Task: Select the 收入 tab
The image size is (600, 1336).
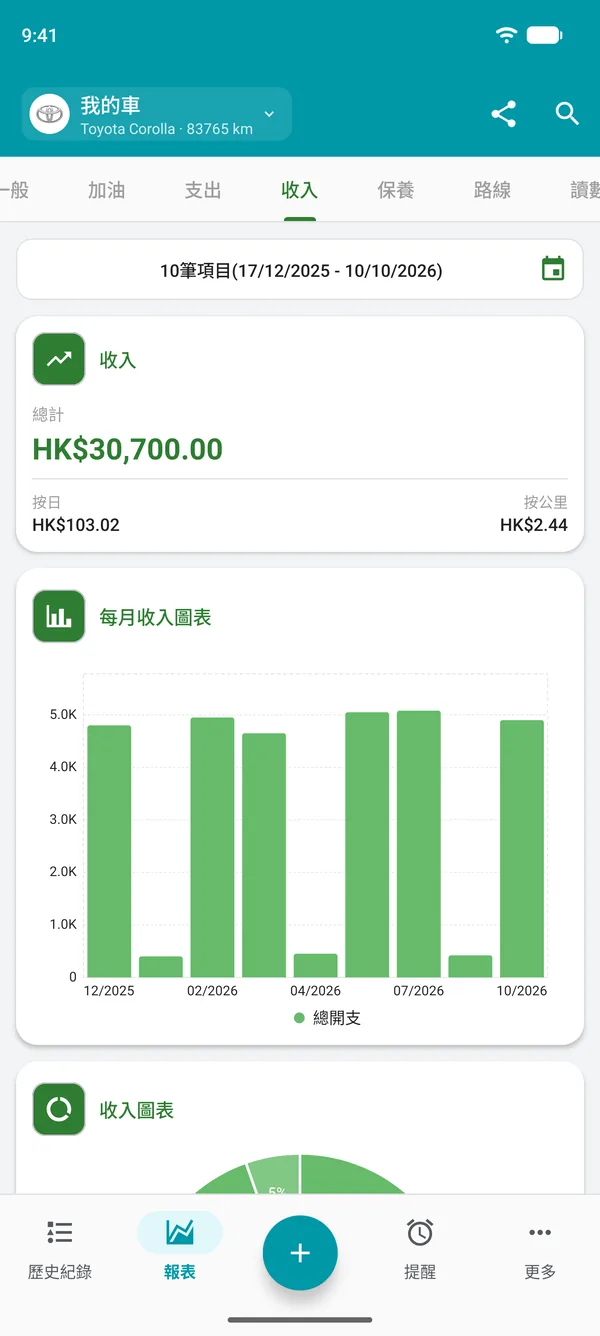Action: [299, 190]
